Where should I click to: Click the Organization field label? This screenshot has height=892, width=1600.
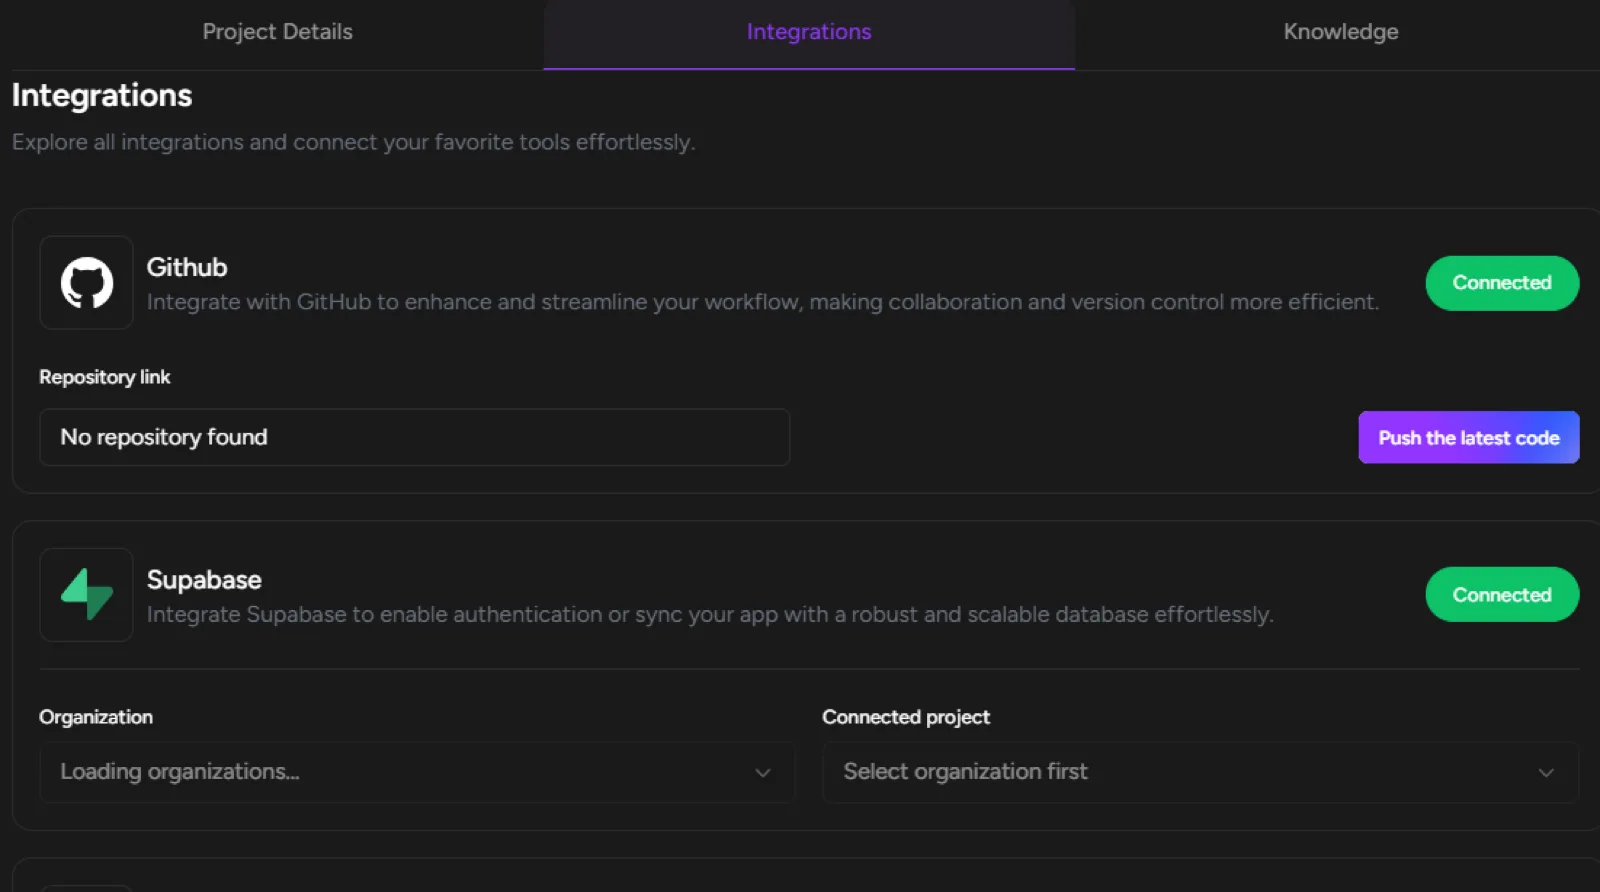[96, 717]
